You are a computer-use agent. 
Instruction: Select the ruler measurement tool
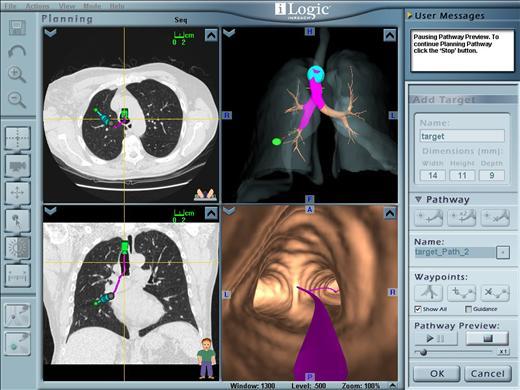pyautogui.click(x=18, y=276)
